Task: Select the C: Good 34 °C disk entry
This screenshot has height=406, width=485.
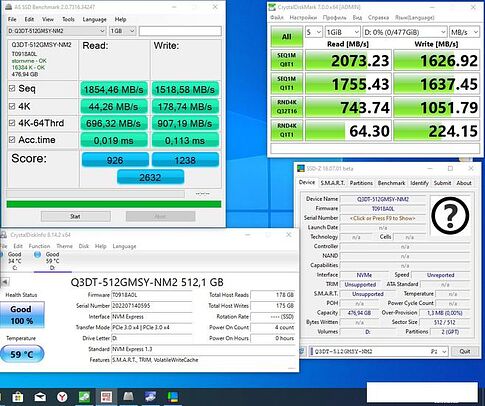Action: point(14,261)
